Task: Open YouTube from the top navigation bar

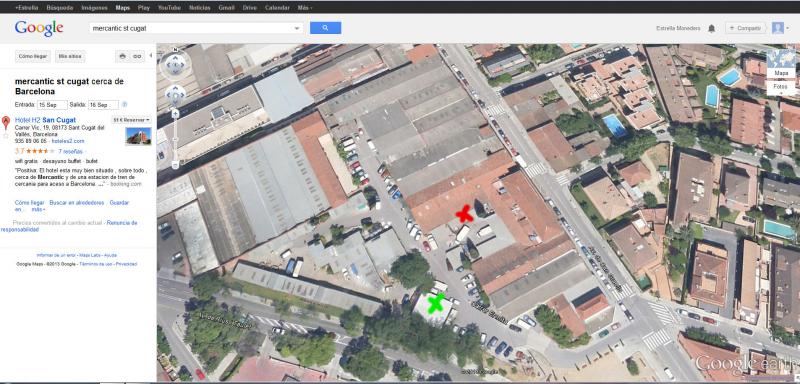Action: pyautogui.click(x=169, y=8)
